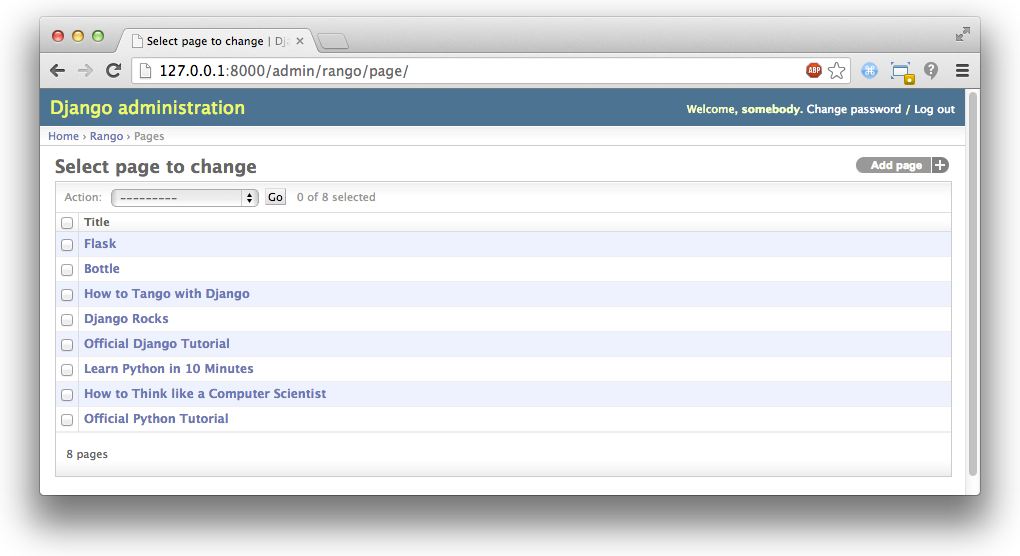Go back with the browser back arrow
This screenshot has width=1020, height=556.
tap(57, 70)
